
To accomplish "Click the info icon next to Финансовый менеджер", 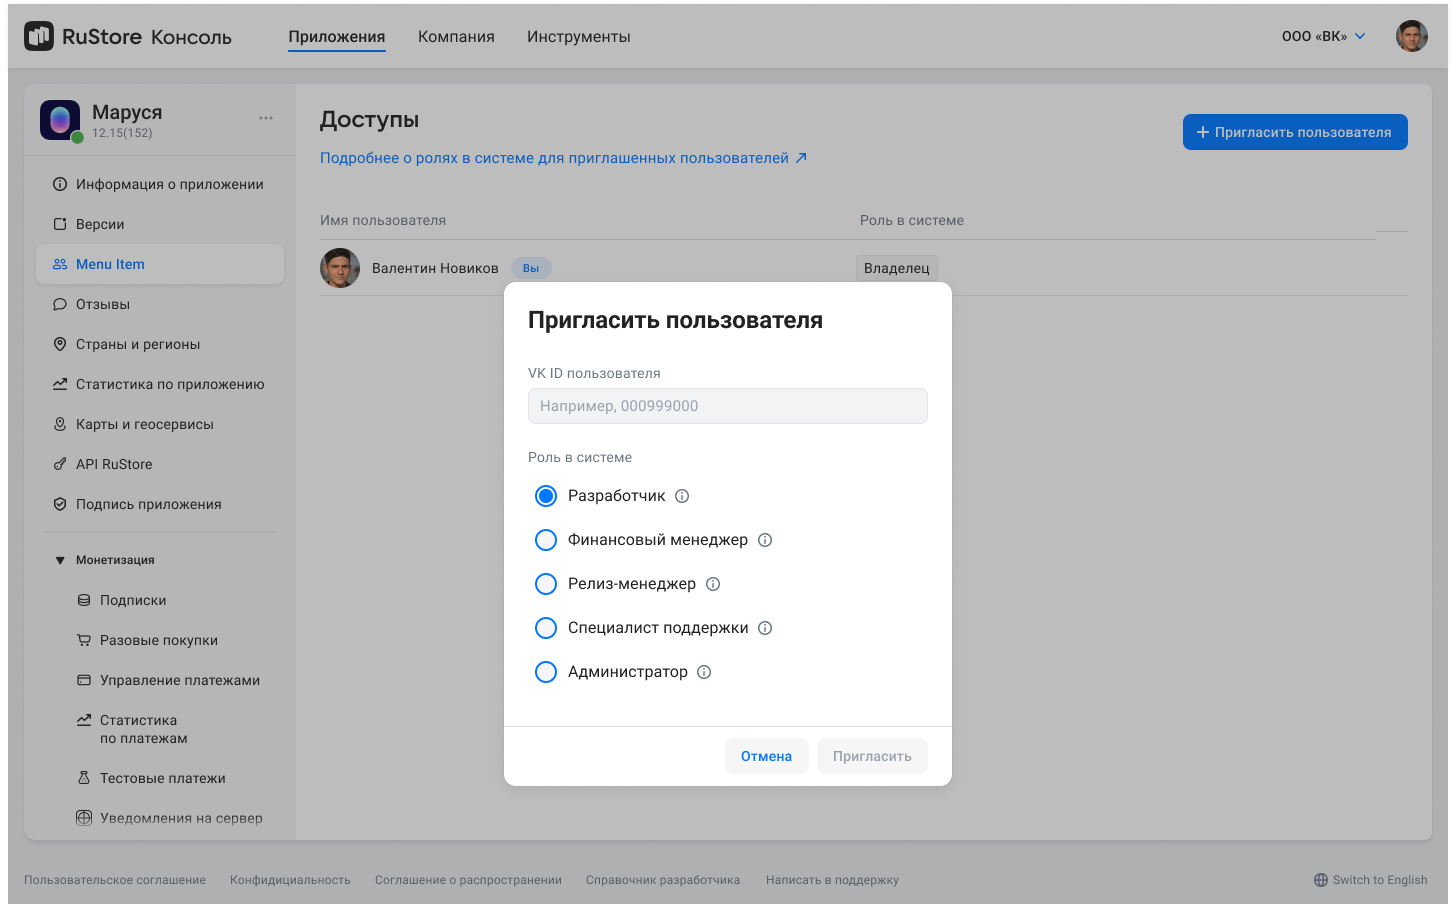I will (765, 540).
